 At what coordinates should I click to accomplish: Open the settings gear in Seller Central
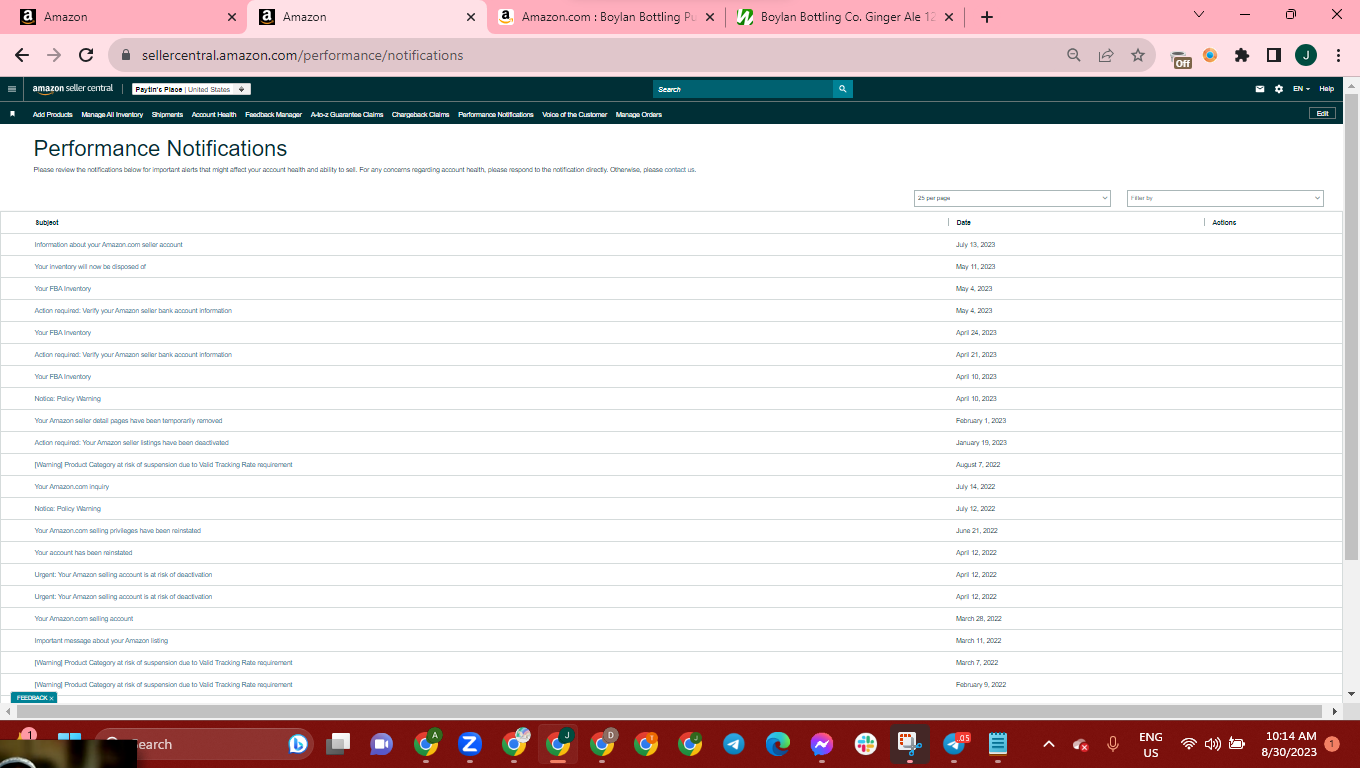[x=1279, y=89]
